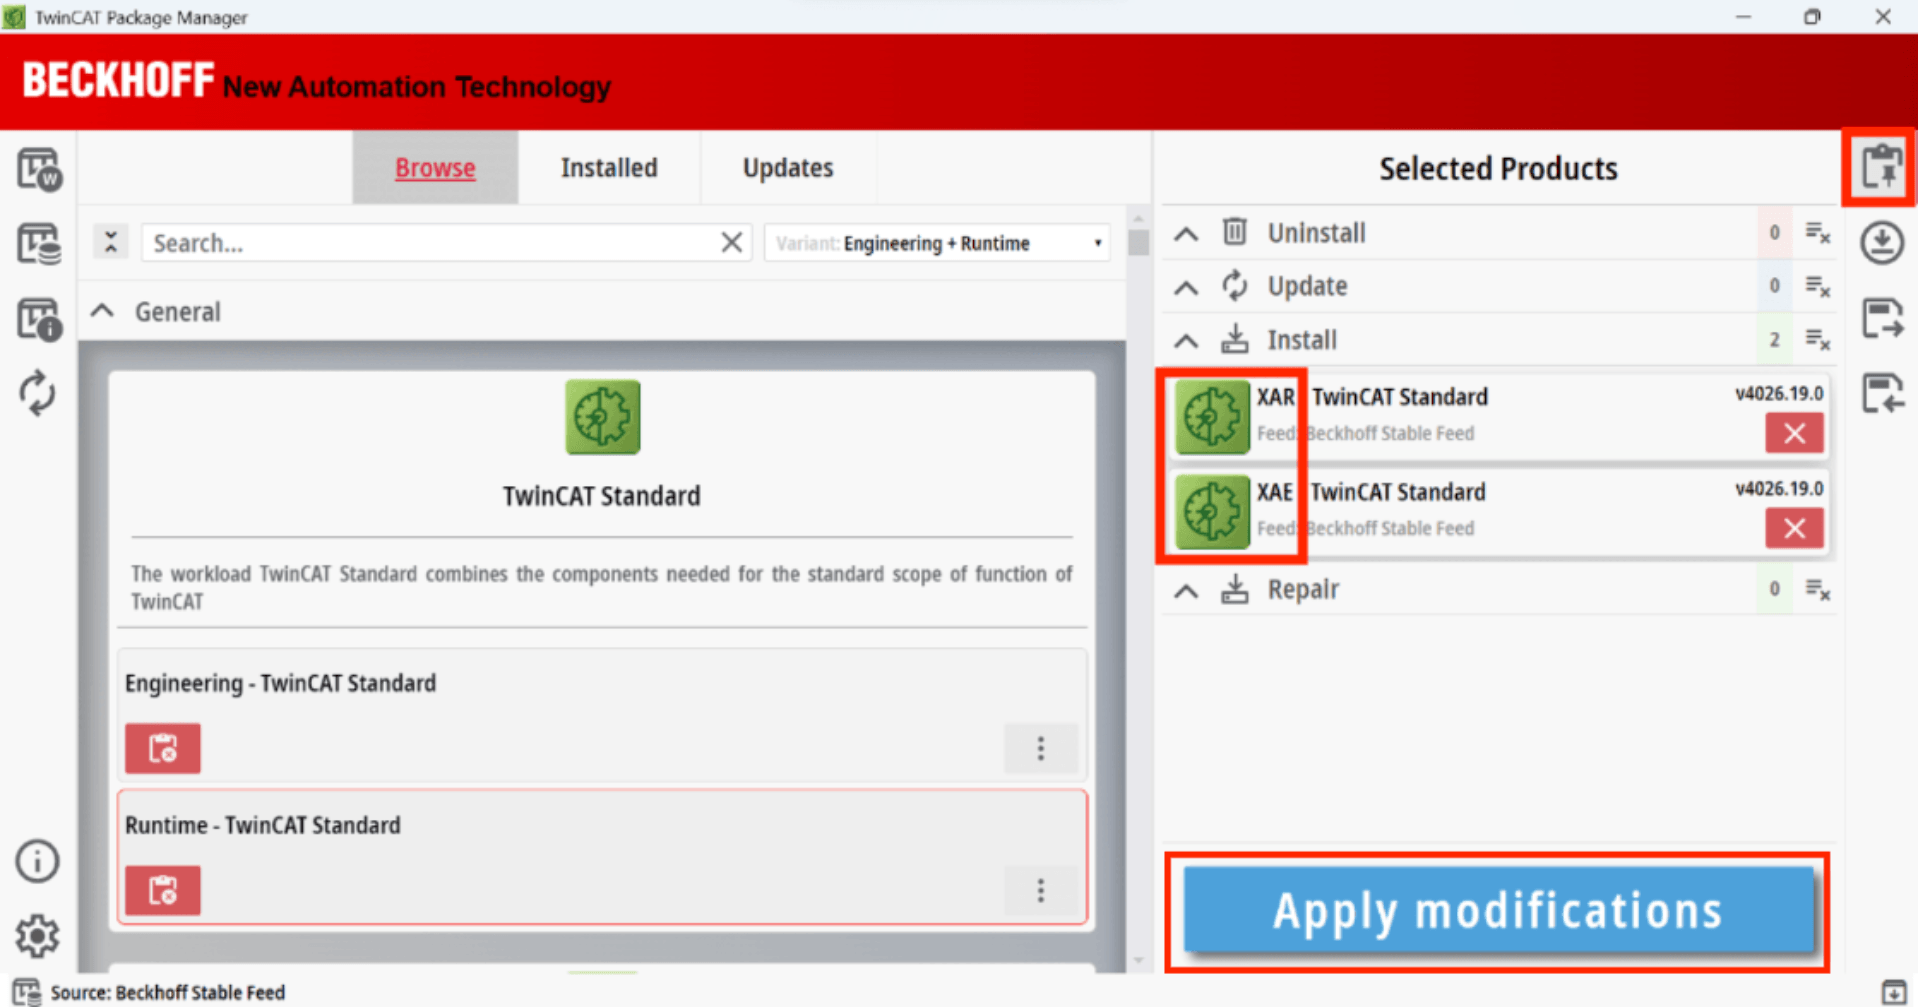Open the Variant Engineering + Runtime dropdown

pyautogui.click(x=936, y=243)
